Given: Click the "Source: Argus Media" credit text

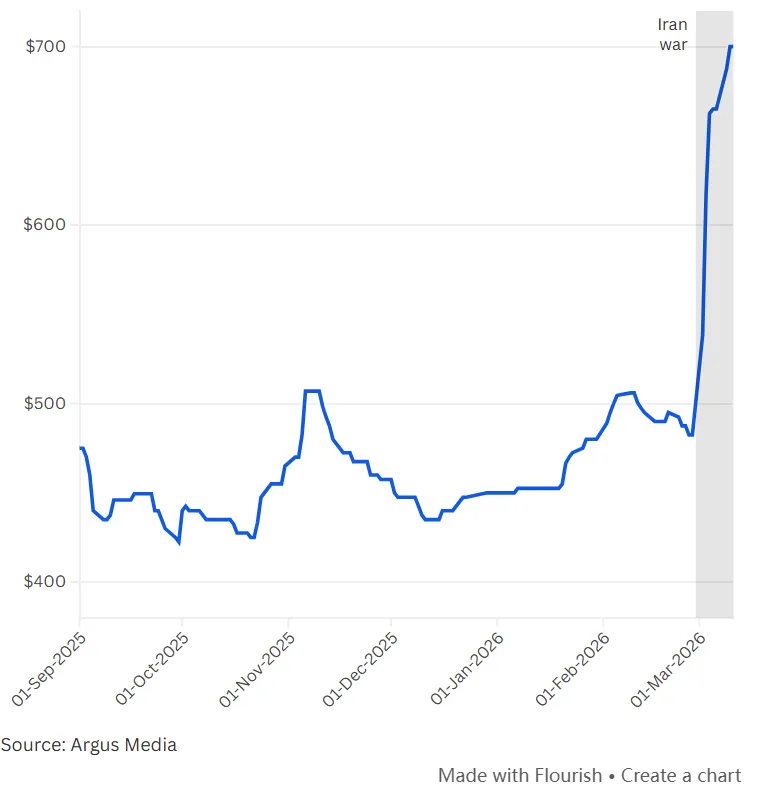Looking at the screenshot, I should click(89, 744).
